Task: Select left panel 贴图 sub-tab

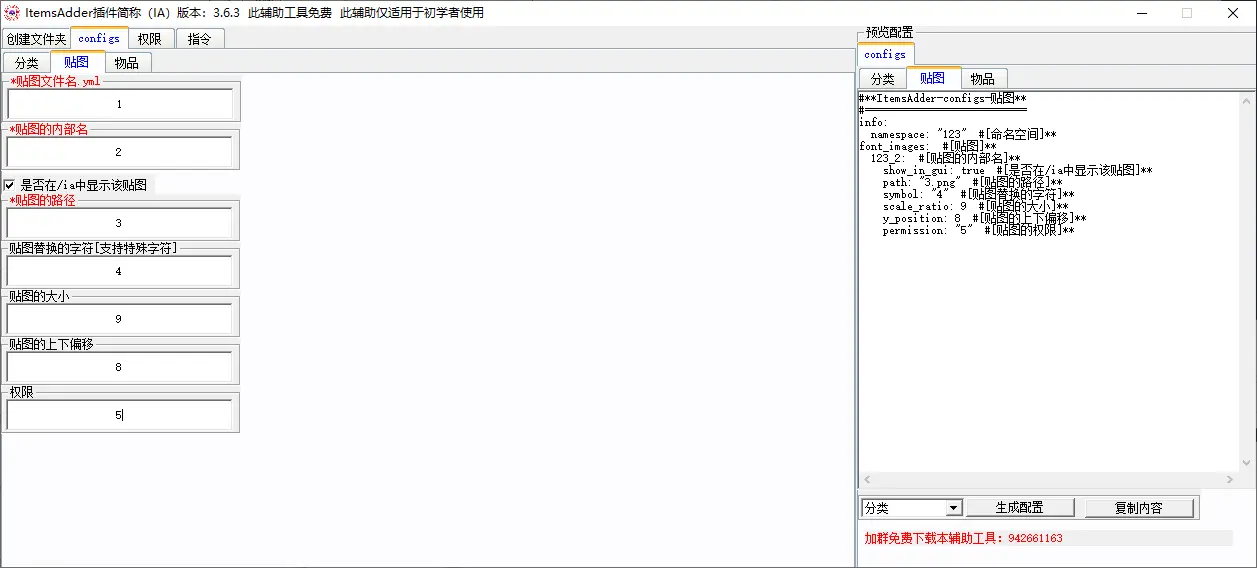Action: pyautogui.click(x=76, y=62)
